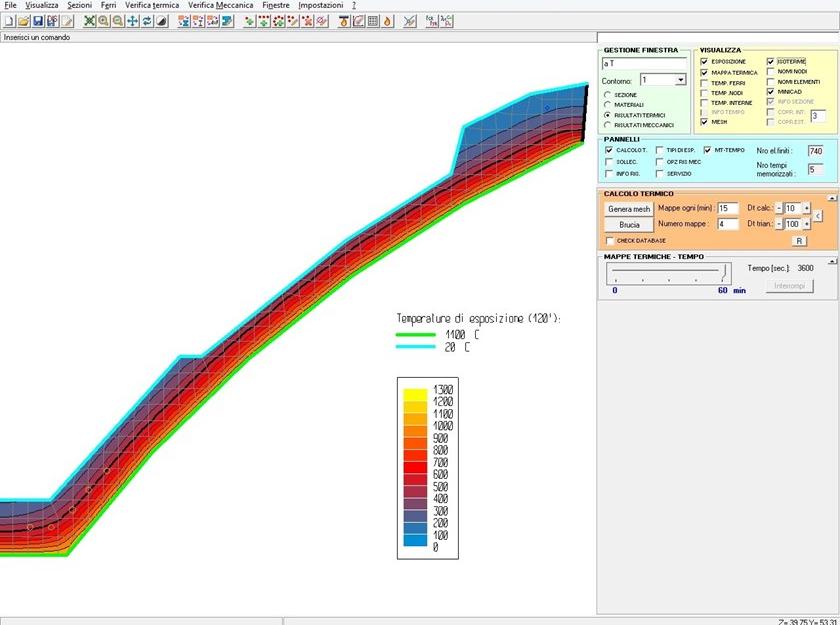Click the Save floppy disk icon
The width and height of the screenshot is (840, 625).
(38, 21)
